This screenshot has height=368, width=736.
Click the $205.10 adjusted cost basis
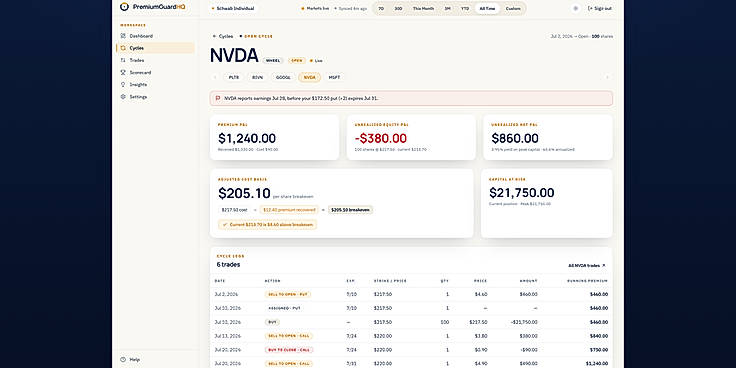point(244,193)
